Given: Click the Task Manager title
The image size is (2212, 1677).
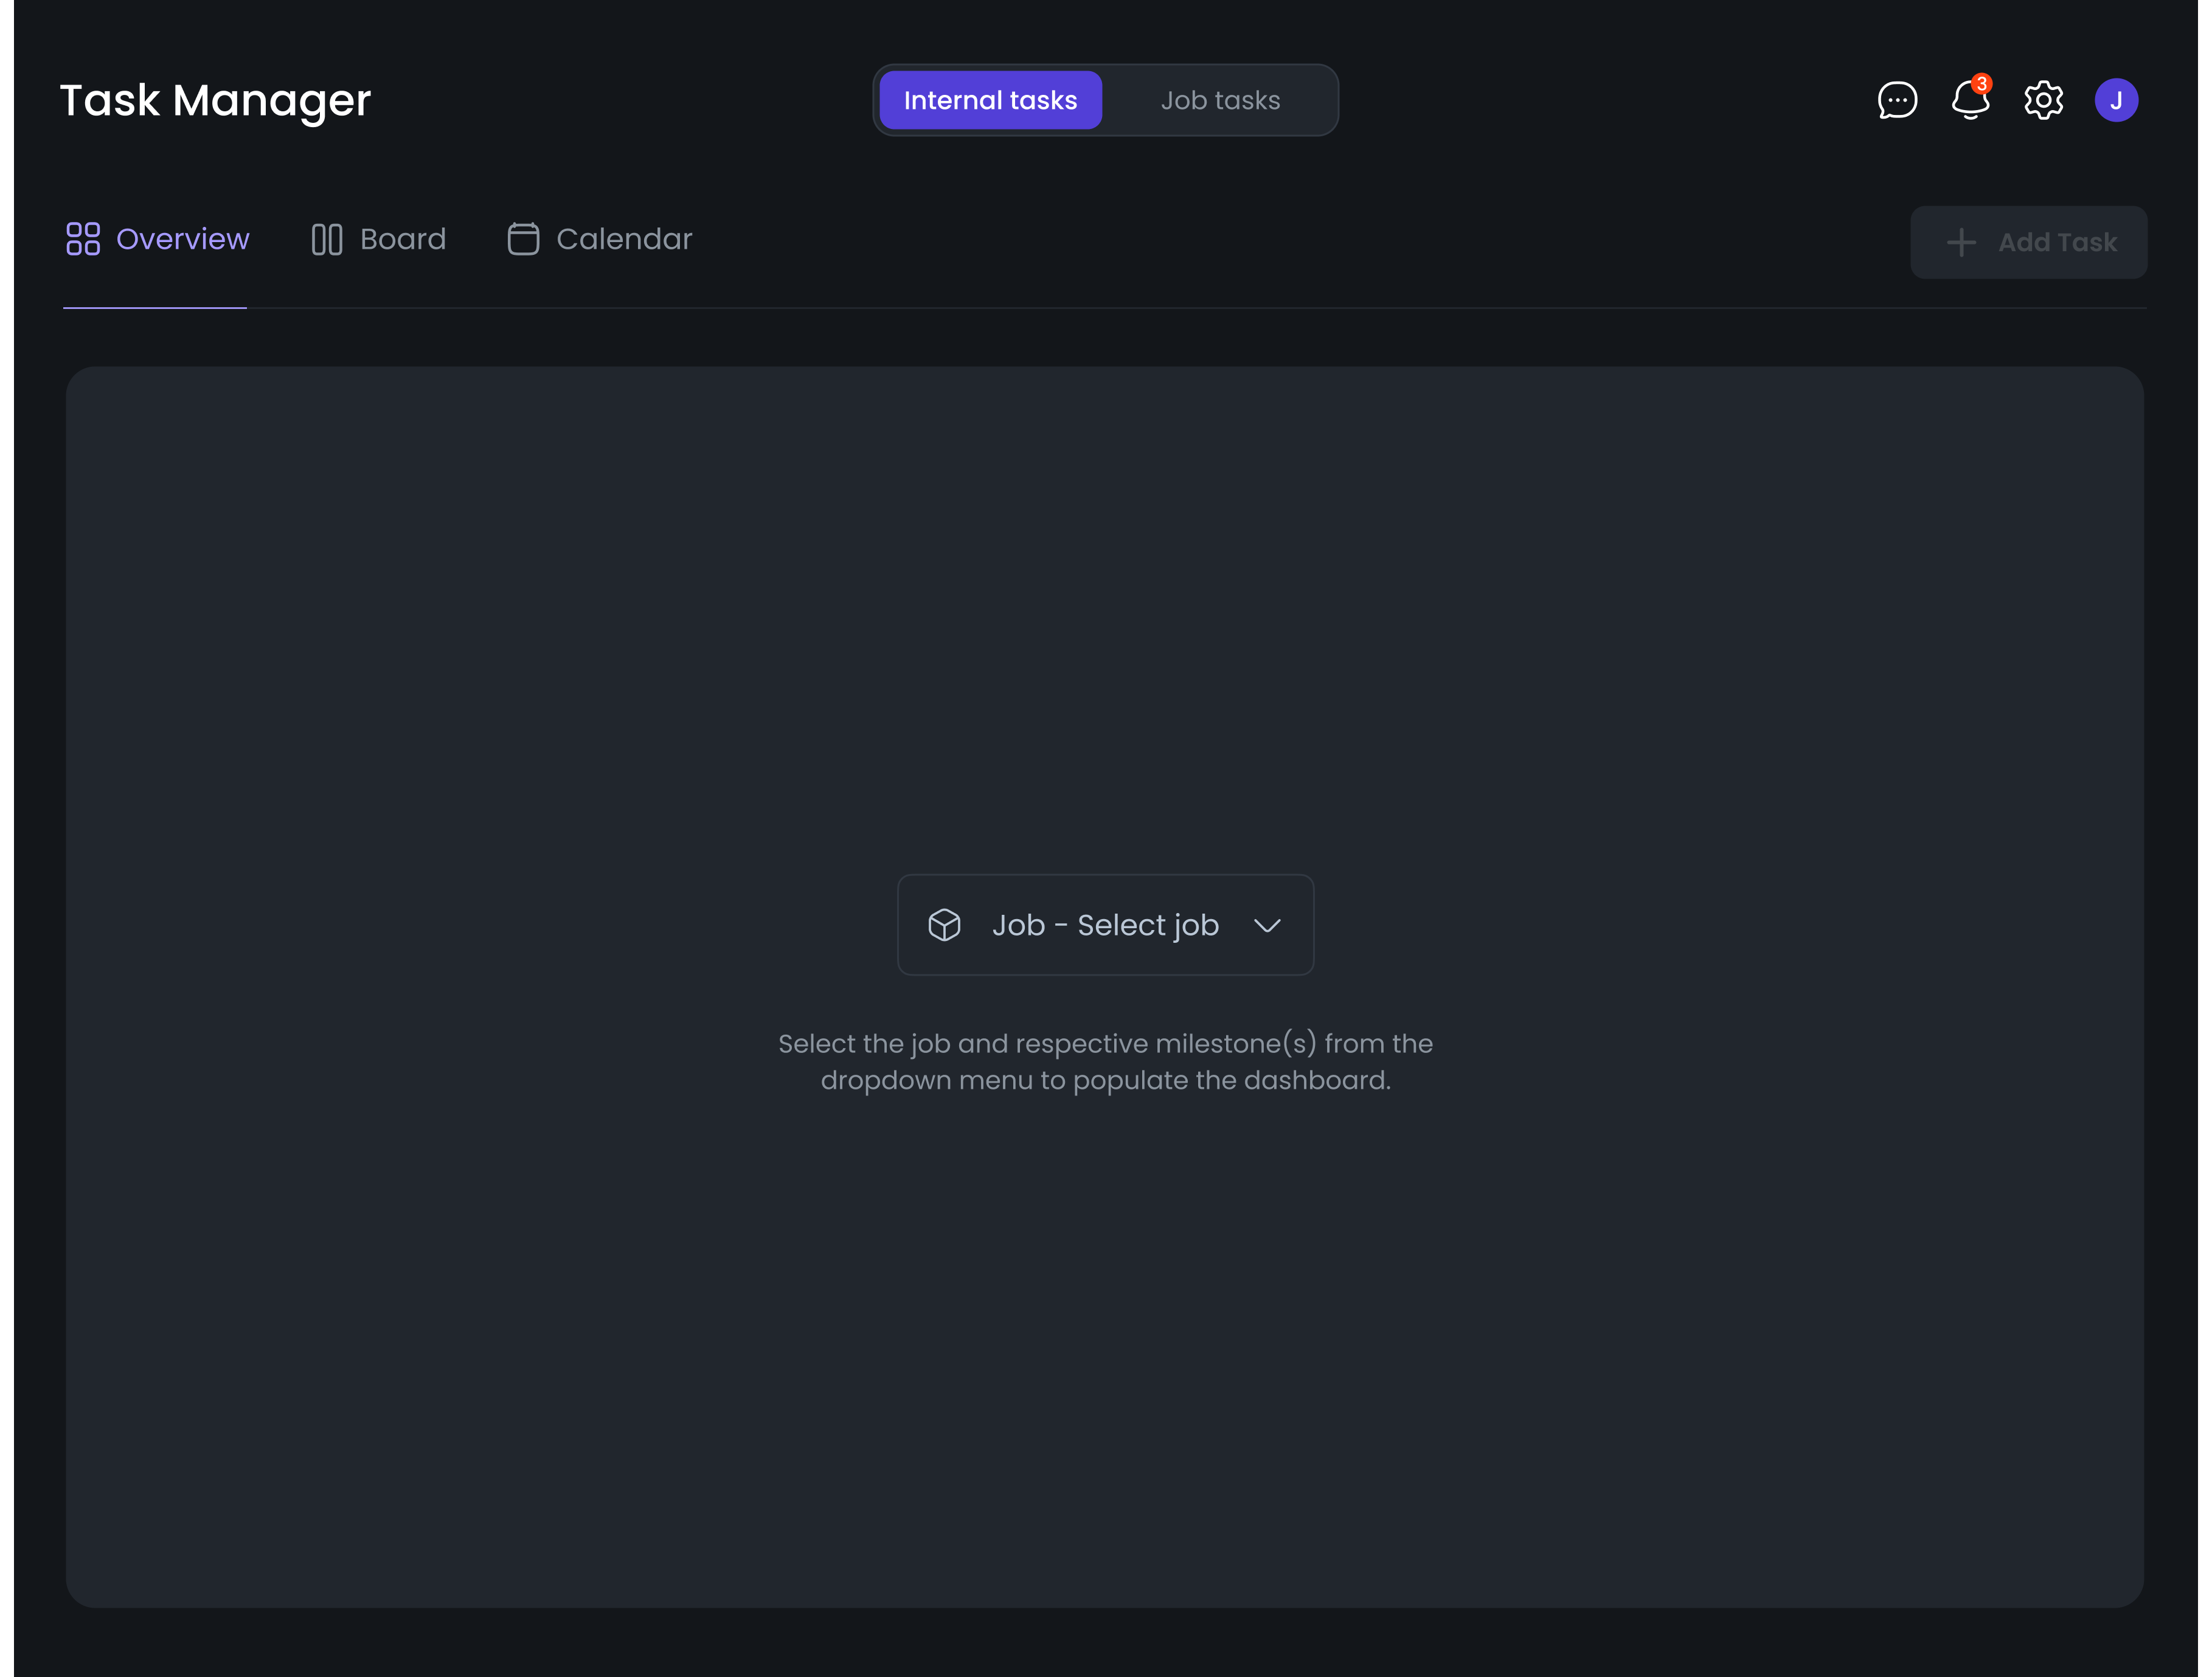Looking at the screenshot, I should [215, 100].
